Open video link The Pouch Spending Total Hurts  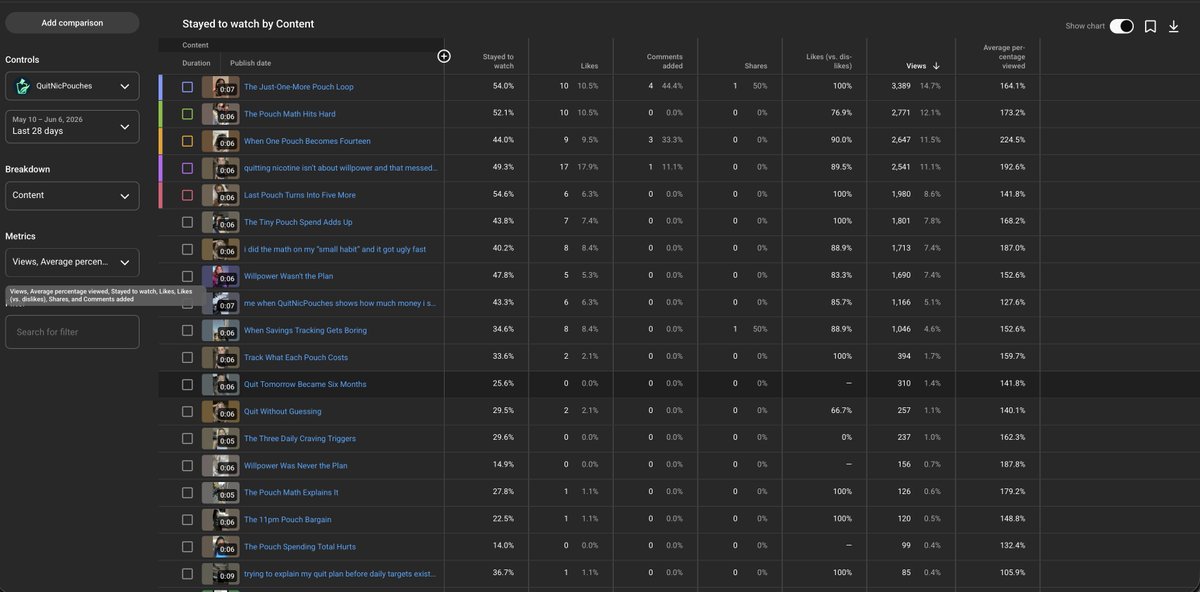pyautogui.click(x=300, y=546)
